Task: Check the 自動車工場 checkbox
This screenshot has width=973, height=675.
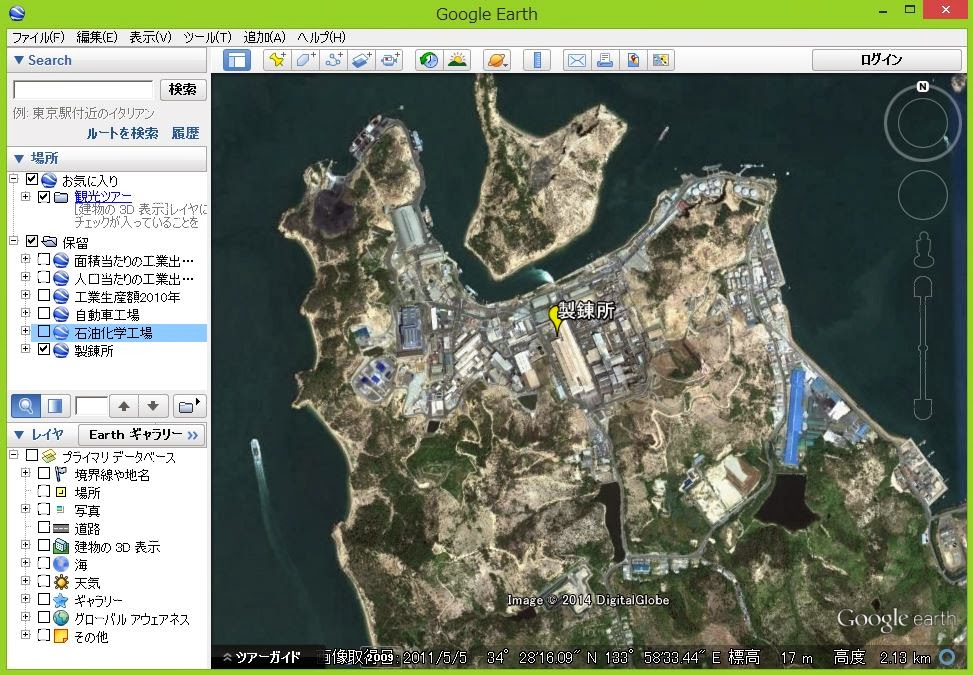Action: coord(44,313)
